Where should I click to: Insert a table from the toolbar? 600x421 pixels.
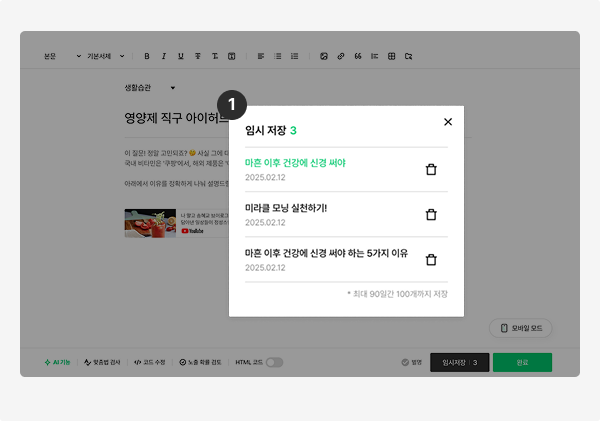click(391, 56)
